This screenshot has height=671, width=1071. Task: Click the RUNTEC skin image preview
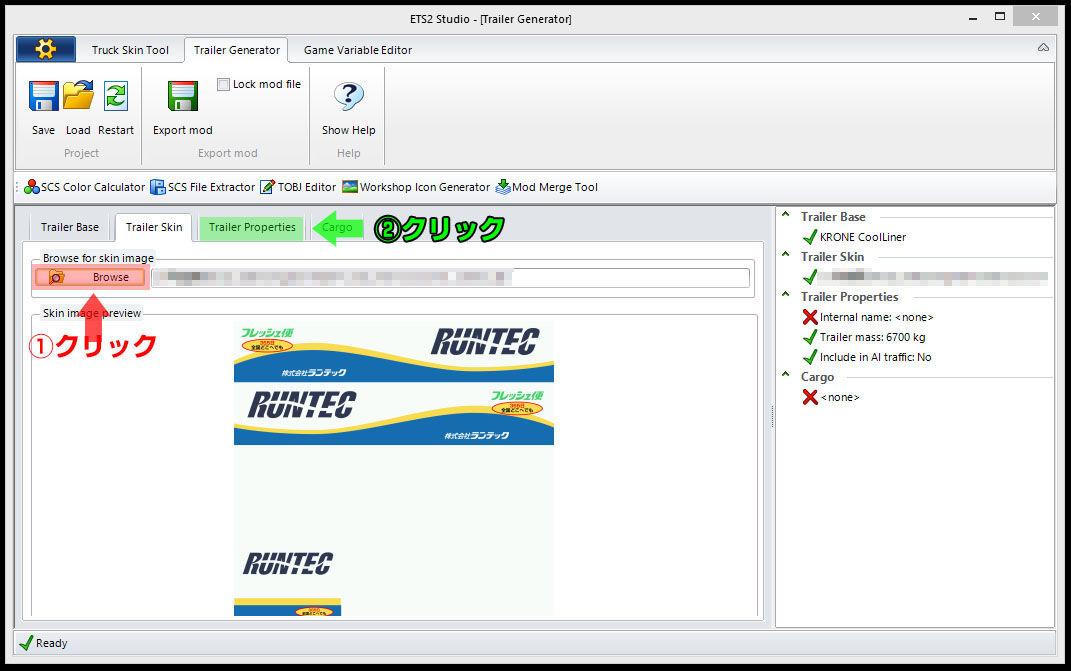click(393, 468)
